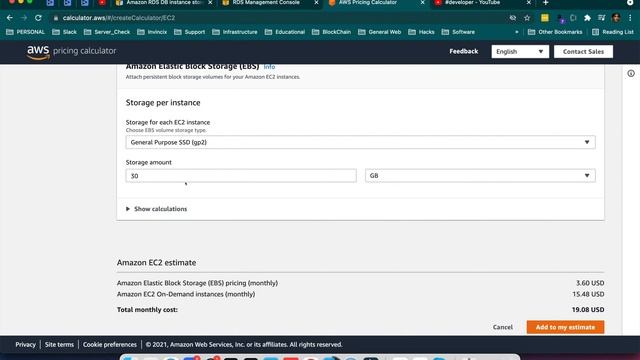Open the yellow sticky note extension
This screenshot has height=360, width=640.
coord(544,18)
